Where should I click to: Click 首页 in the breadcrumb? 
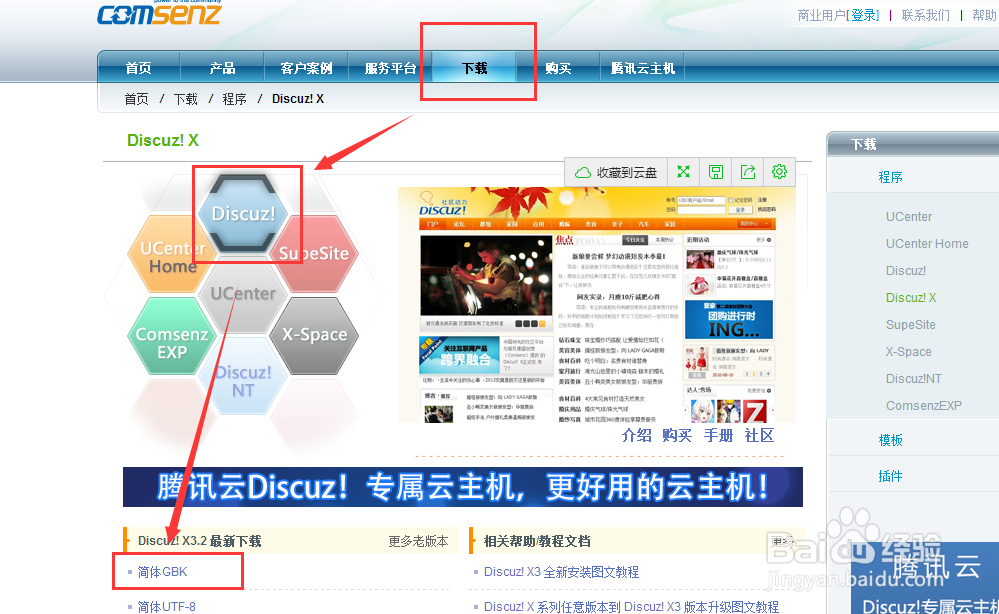(136, 99)
